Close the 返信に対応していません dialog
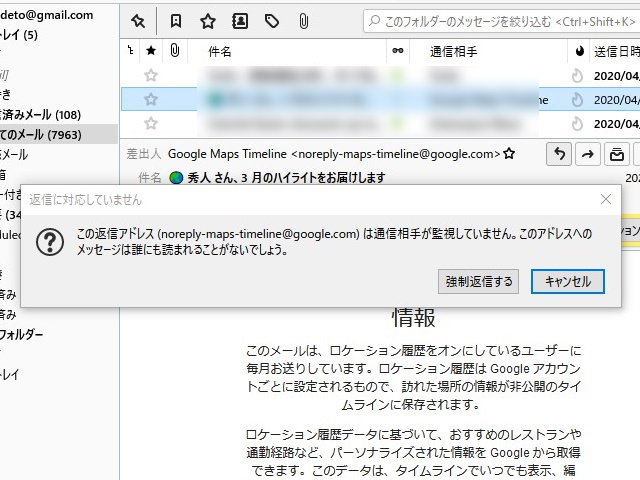 click(606, 199)
